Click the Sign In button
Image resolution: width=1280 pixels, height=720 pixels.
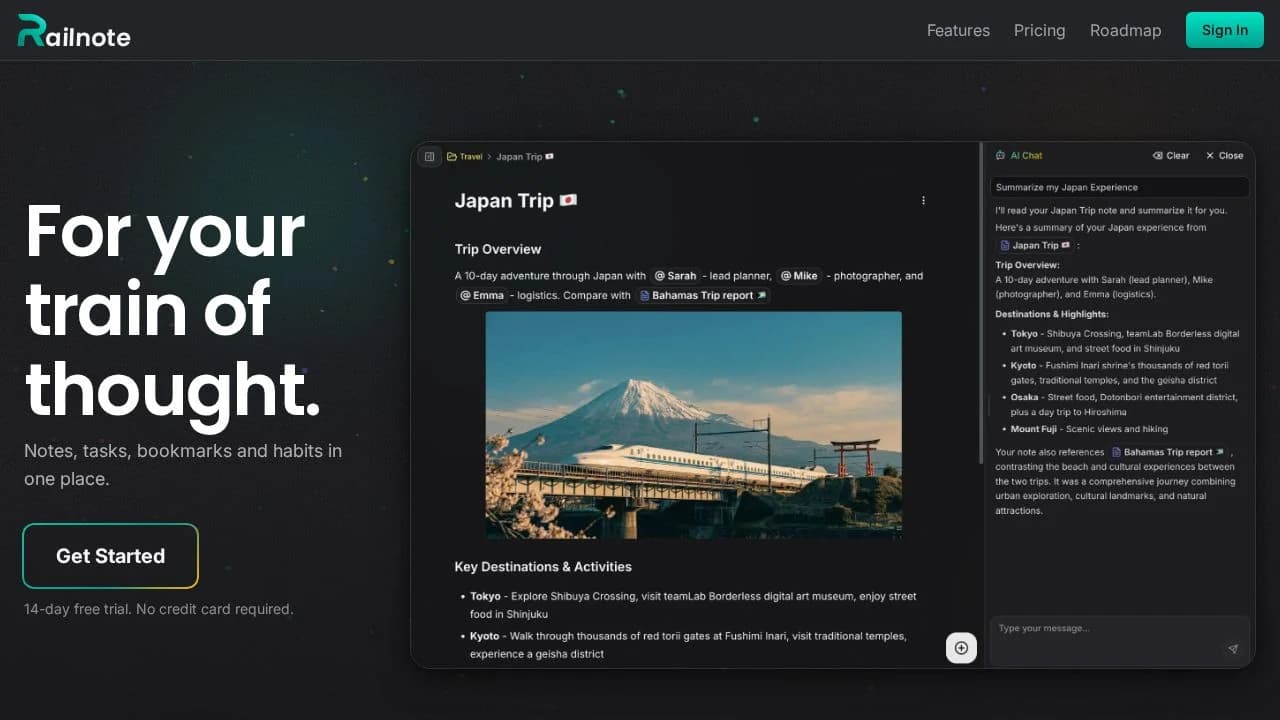(x=1224, y=30)
